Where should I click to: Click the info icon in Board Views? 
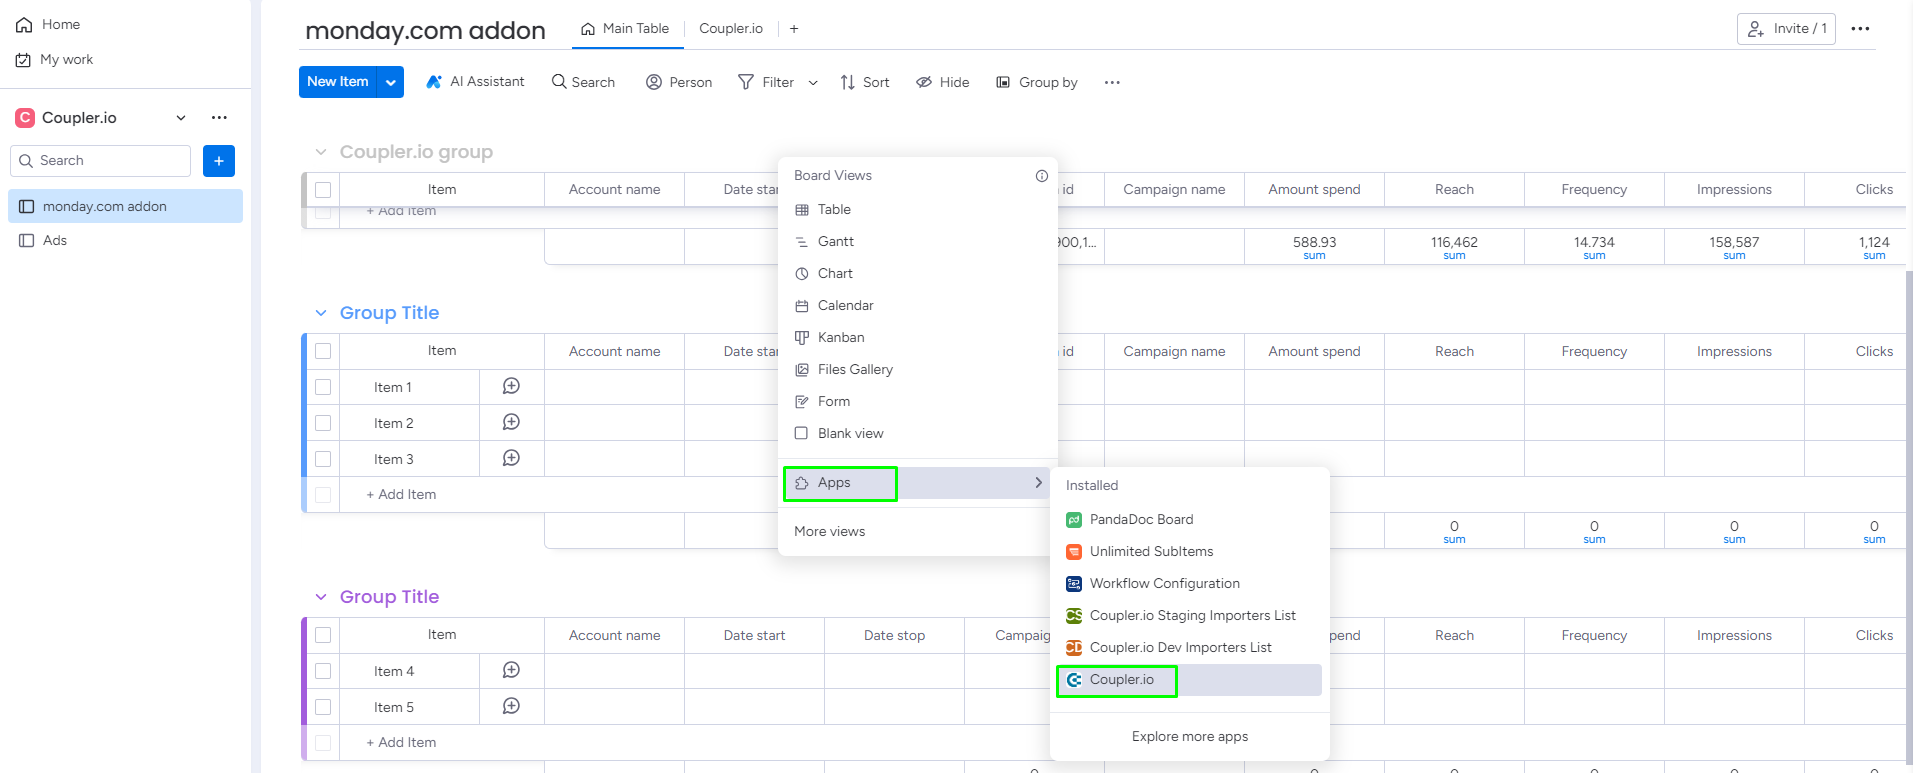(1041, 176)
